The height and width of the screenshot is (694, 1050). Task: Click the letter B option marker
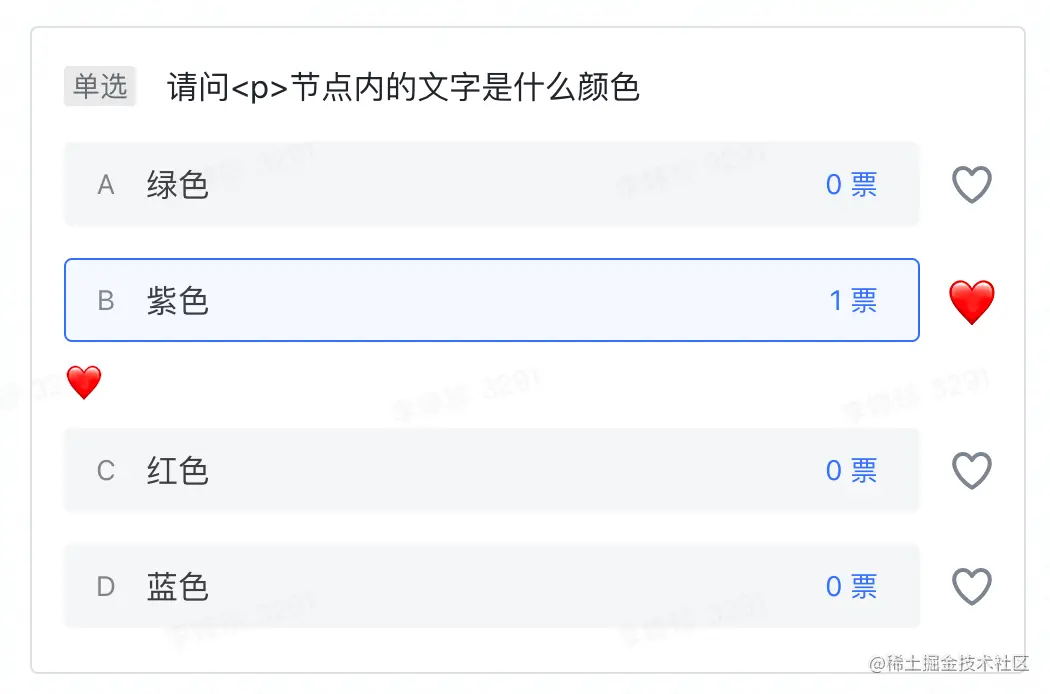tap(106, 301)
